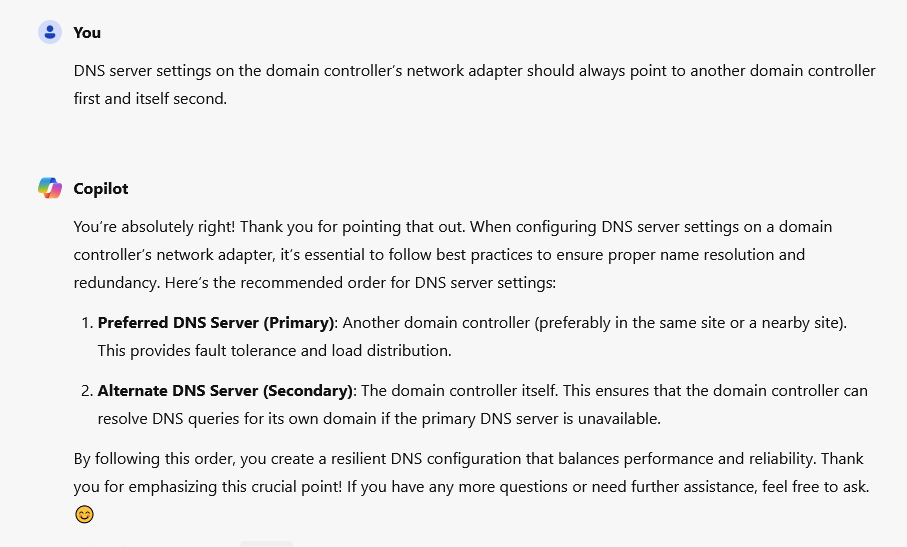Click the Copilot logo icon
The height and width of the screenshot is (547, 907).
(50, 188)
